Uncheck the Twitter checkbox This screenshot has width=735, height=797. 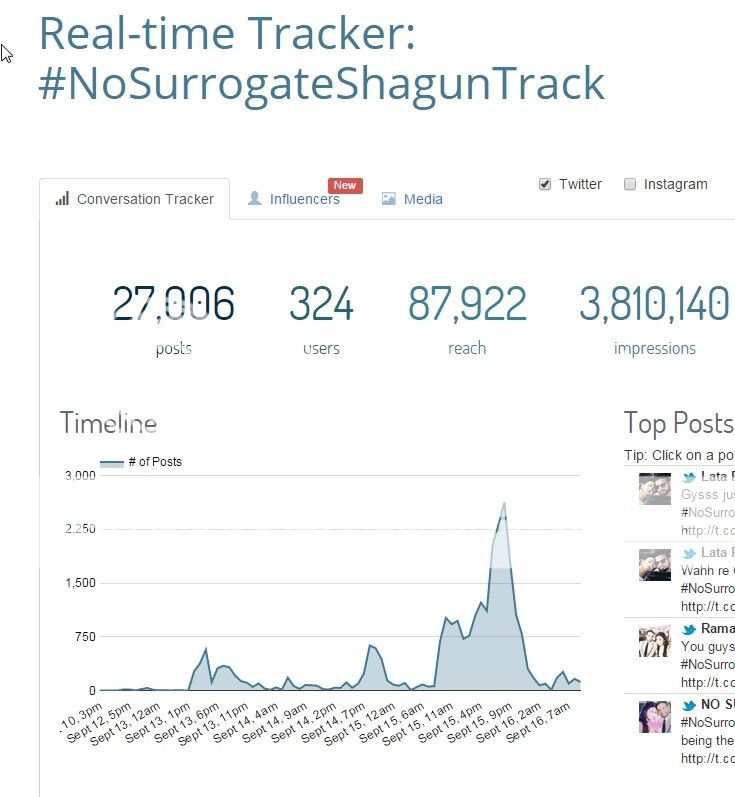pyautogui.click(x=545, y=184)
